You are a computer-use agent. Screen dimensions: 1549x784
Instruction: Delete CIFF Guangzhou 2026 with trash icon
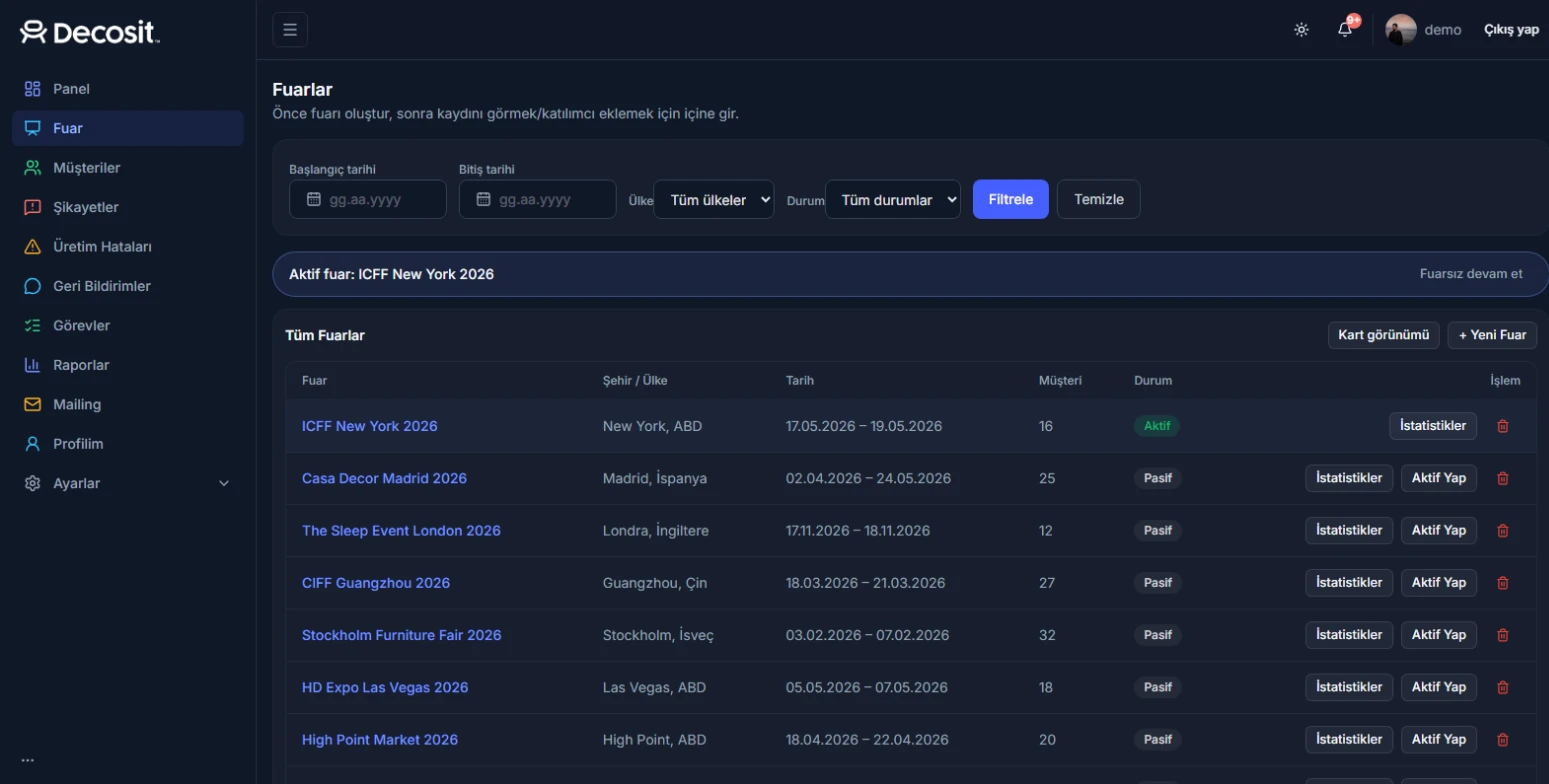pyautogui.click(x=1502, y=583)
